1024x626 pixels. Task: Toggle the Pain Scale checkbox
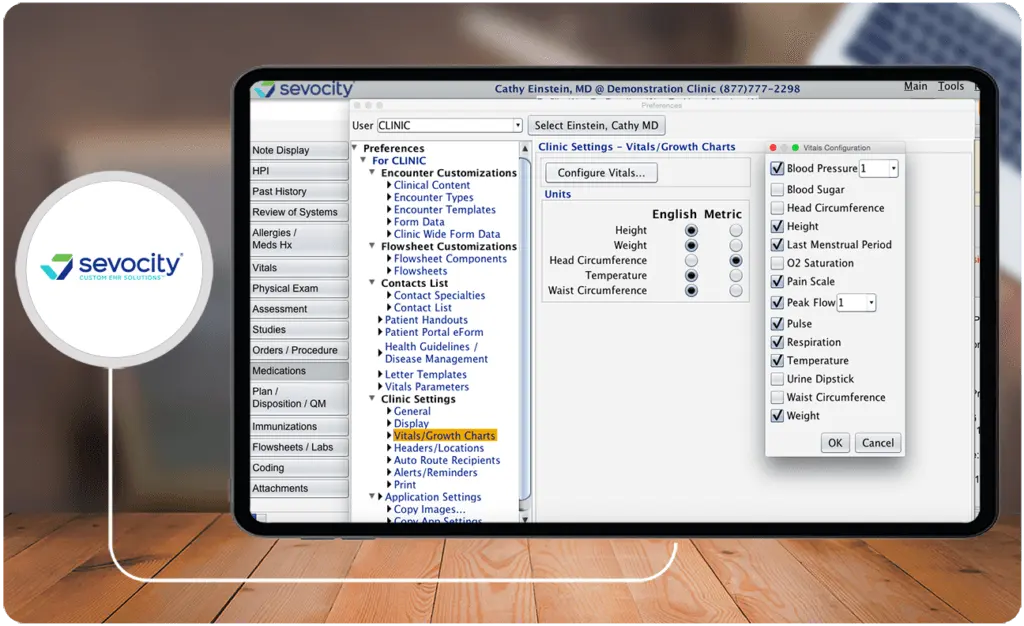pos(777,281)
